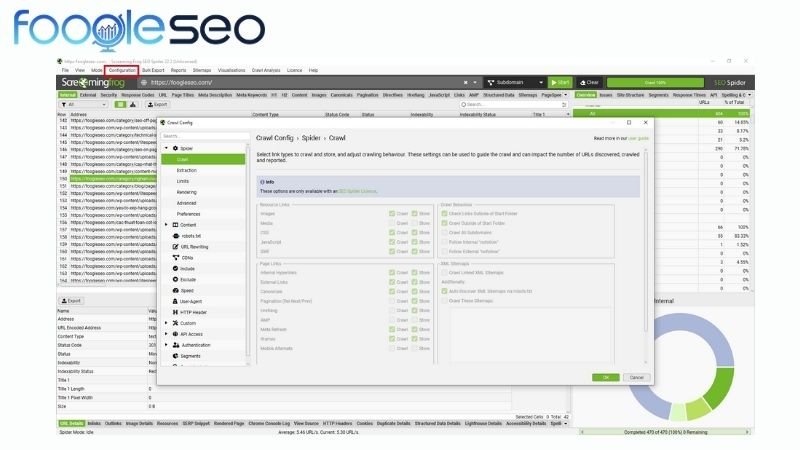Click the config Search input field
Viewport: 800px width, 450px height.
(x=204, y=136)
